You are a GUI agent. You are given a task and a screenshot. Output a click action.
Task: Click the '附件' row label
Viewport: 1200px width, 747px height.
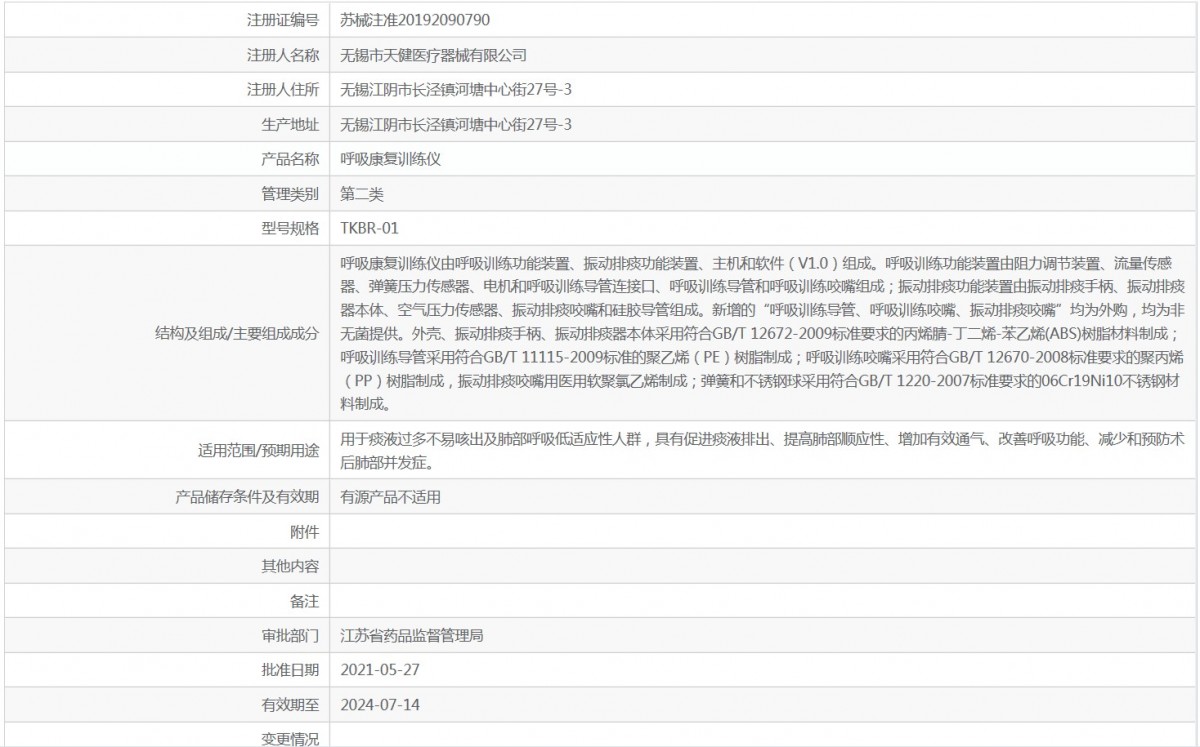(304, 532)
